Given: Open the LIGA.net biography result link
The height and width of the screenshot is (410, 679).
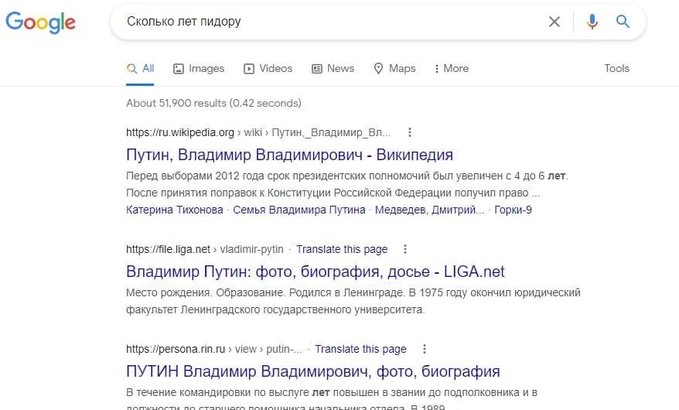Looking at the screenshot, I should point(315,272).
